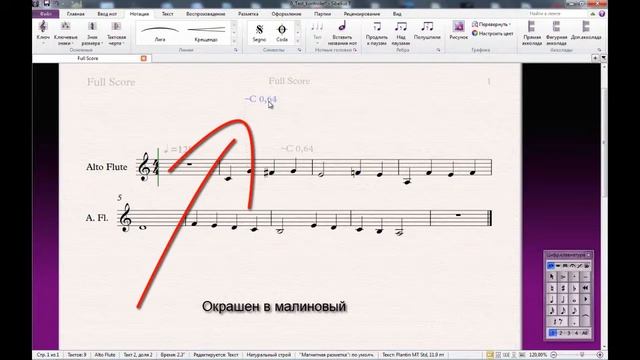Image resolution: width=640 pixels, height=360 pixels.
Task: Select voice 2 on the keypad
Action: (560, 333)
